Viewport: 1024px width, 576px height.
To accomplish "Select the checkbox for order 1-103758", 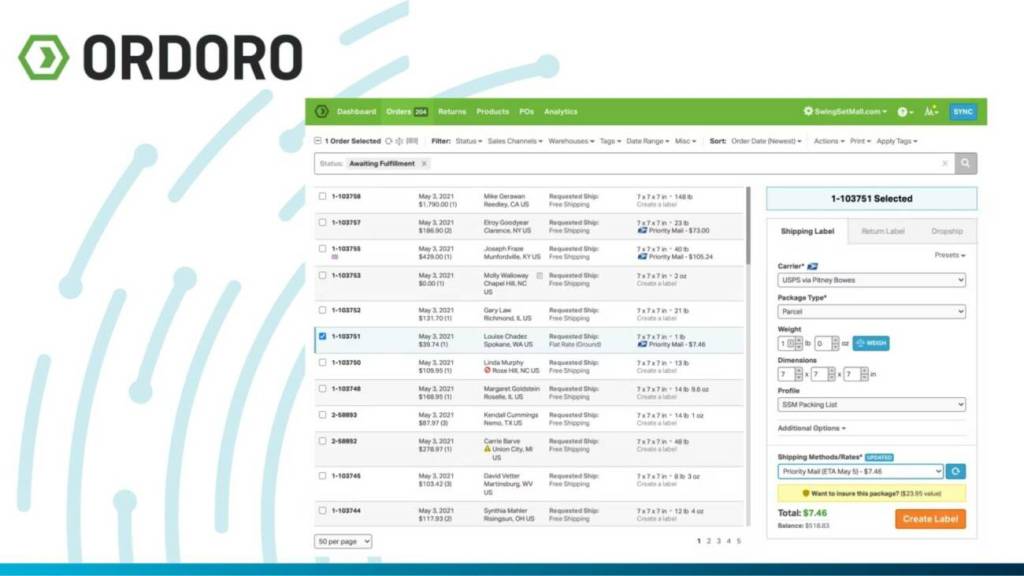I will point(322,196).
